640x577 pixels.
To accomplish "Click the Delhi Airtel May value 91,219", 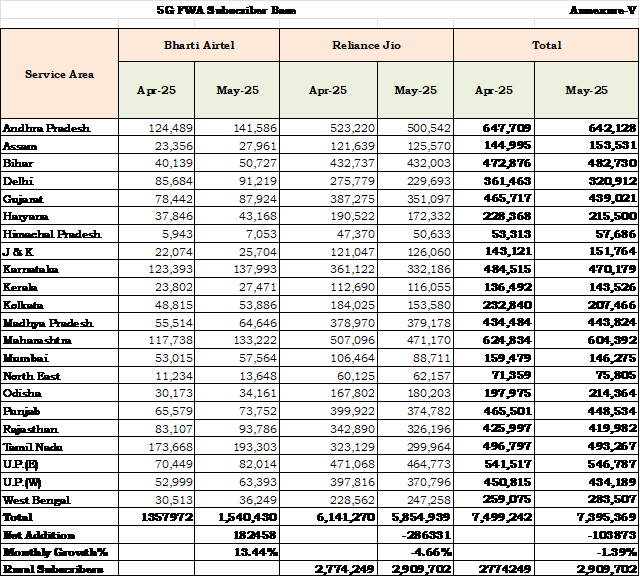I will point(258,181).
